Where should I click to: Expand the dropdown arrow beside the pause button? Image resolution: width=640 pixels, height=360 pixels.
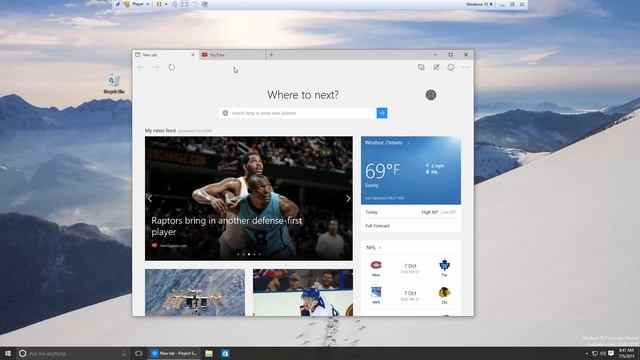tap(166, 4)
